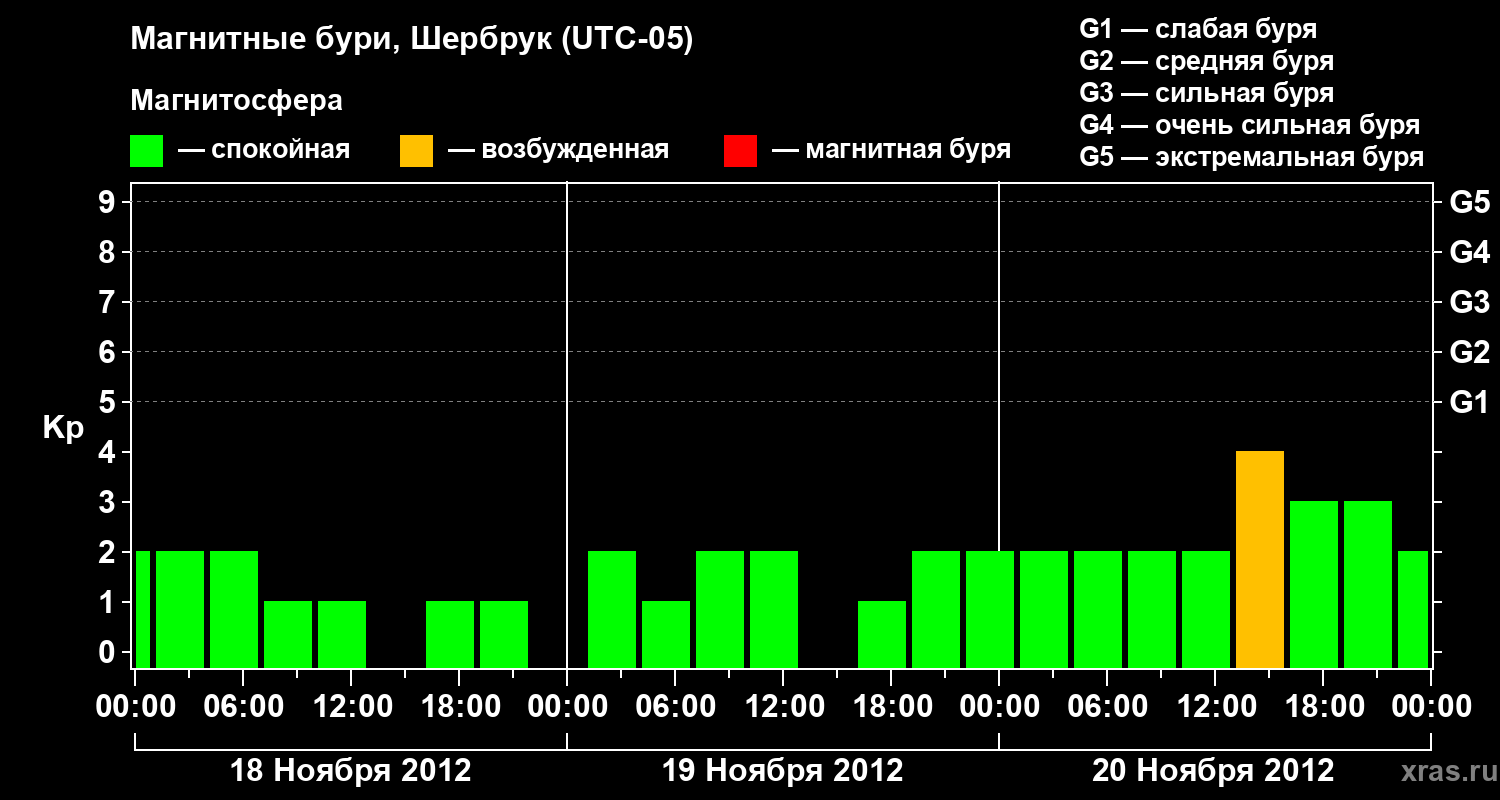Viewport: 1500px width, 800px height.
Task: Click 'G4 — очень сильная буря' legend line
Action: [x=1250, y=125]
